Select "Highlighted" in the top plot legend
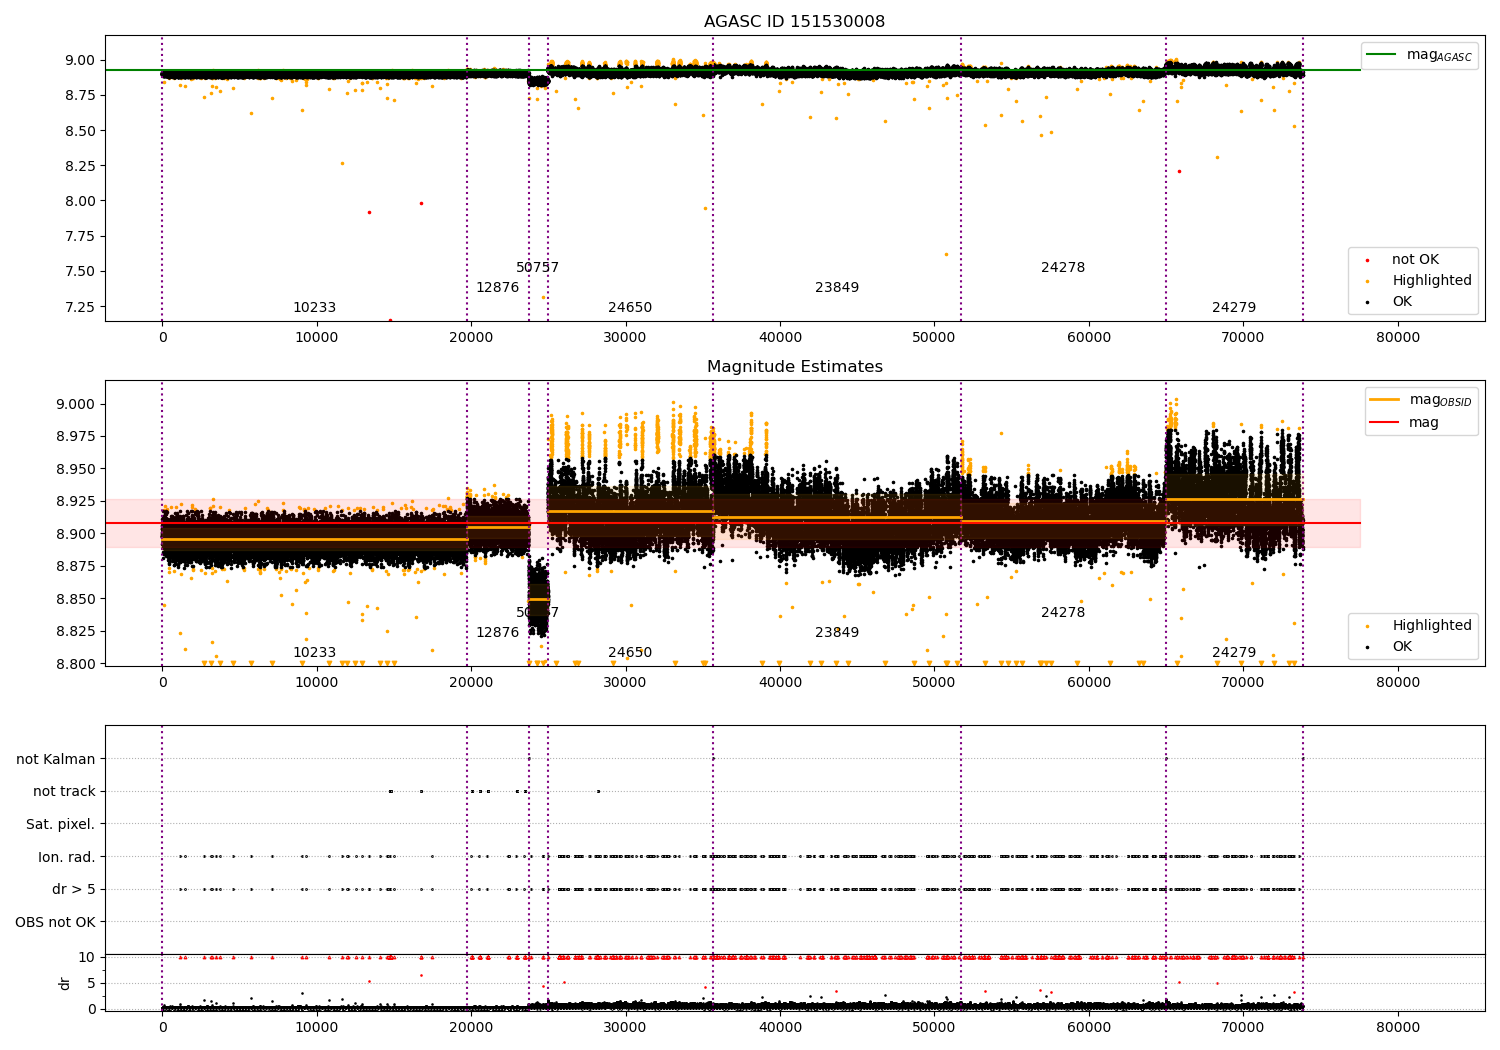The image size is (1500, 1050). tap(1432, 281)
